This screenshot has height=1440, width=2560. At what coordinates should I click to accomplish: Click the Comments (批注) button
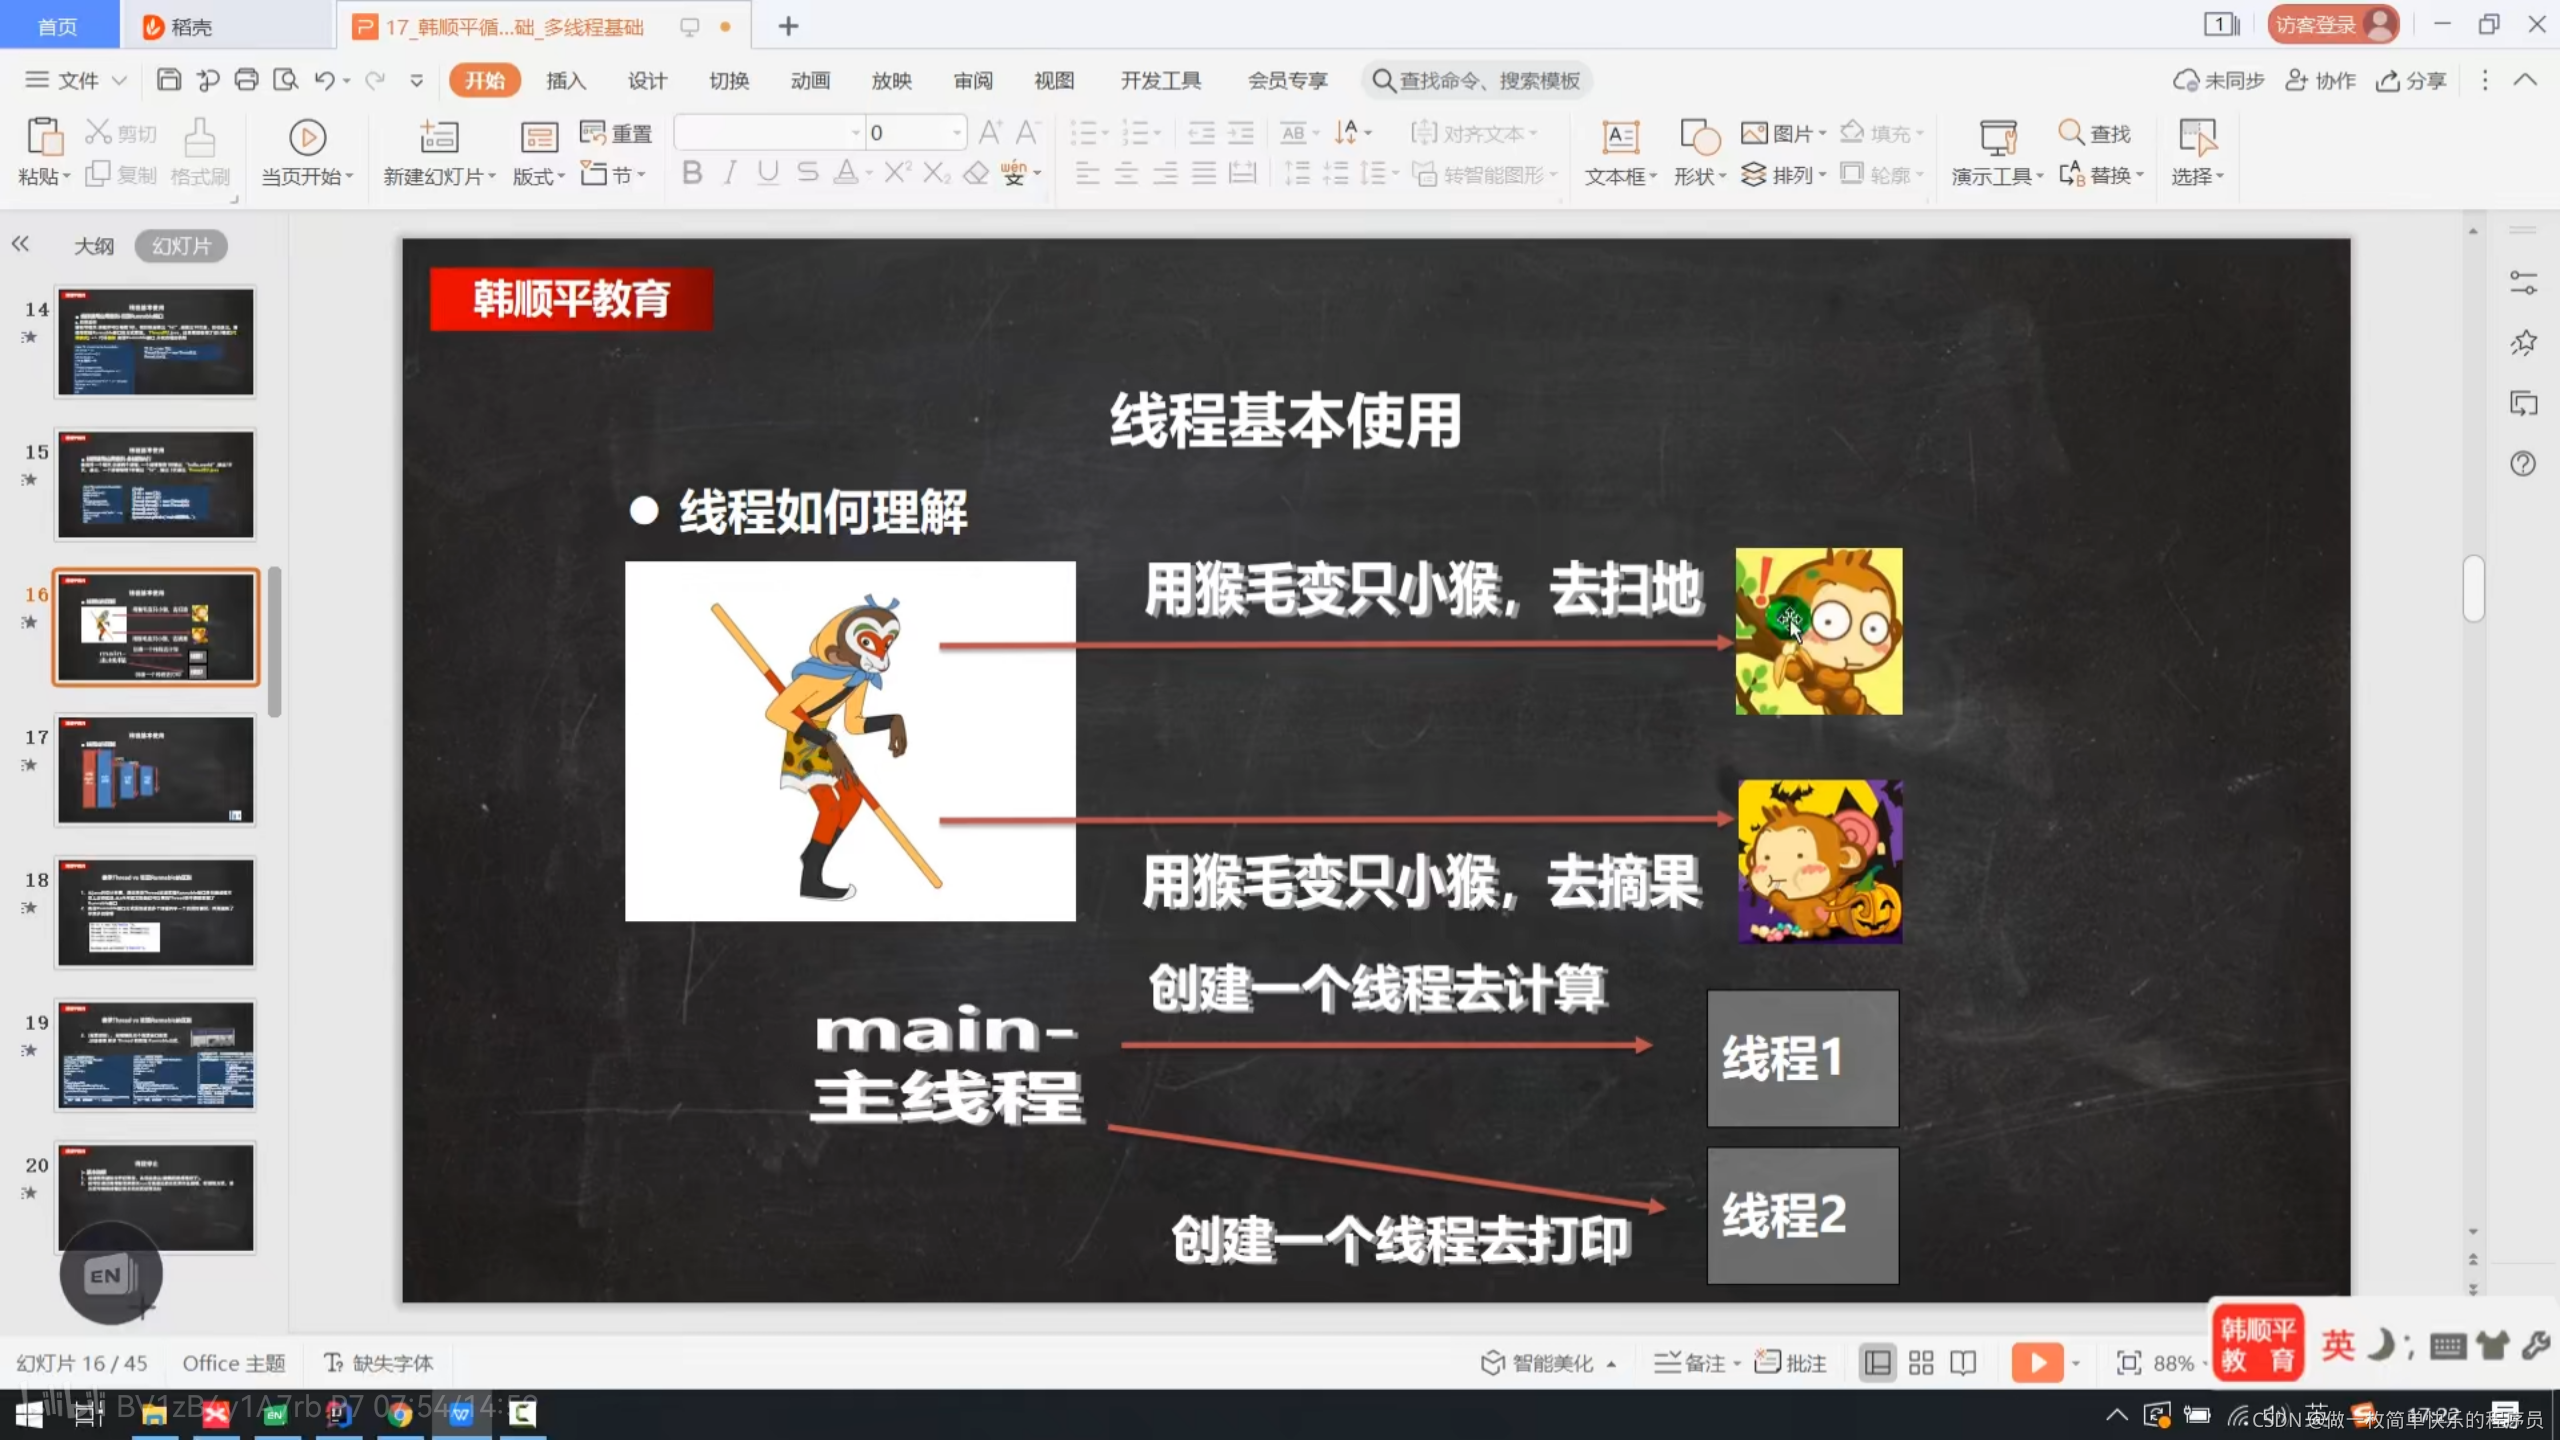click(1791, 1363)
